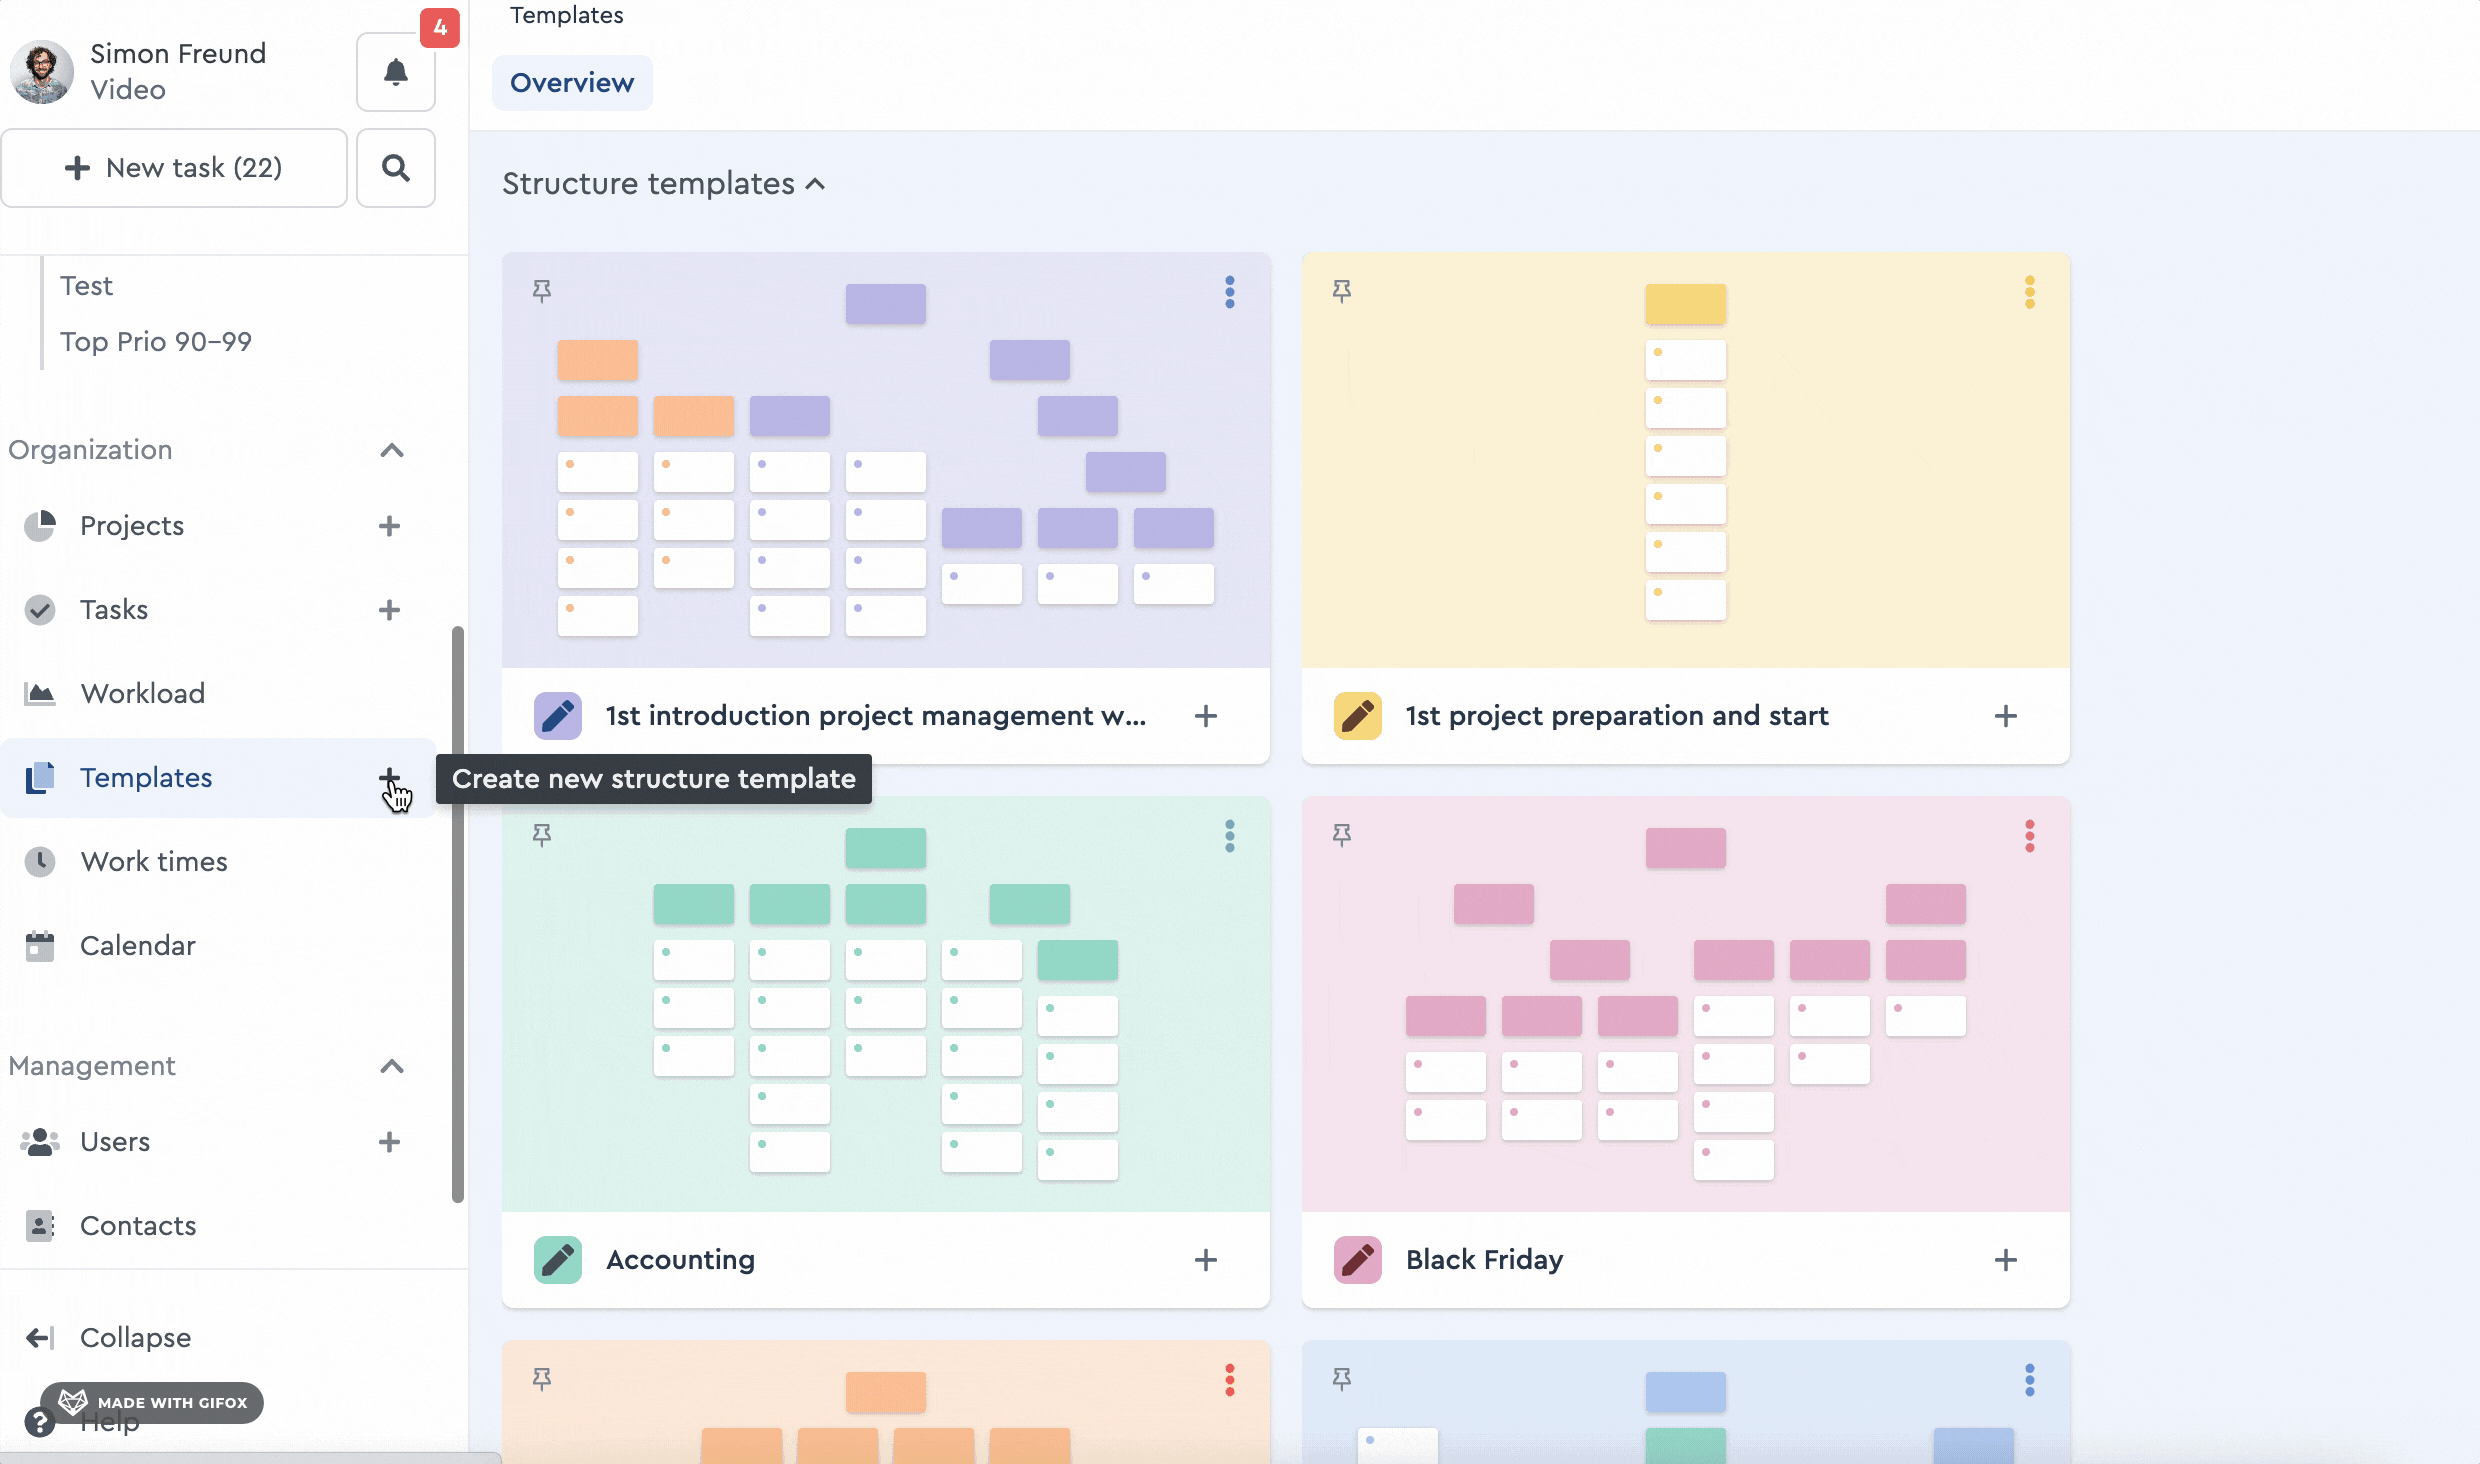This screenshot has width=2480, height=1464.
Task: Collapse the Organization sidebar section
Action: (x=391, y=450)
